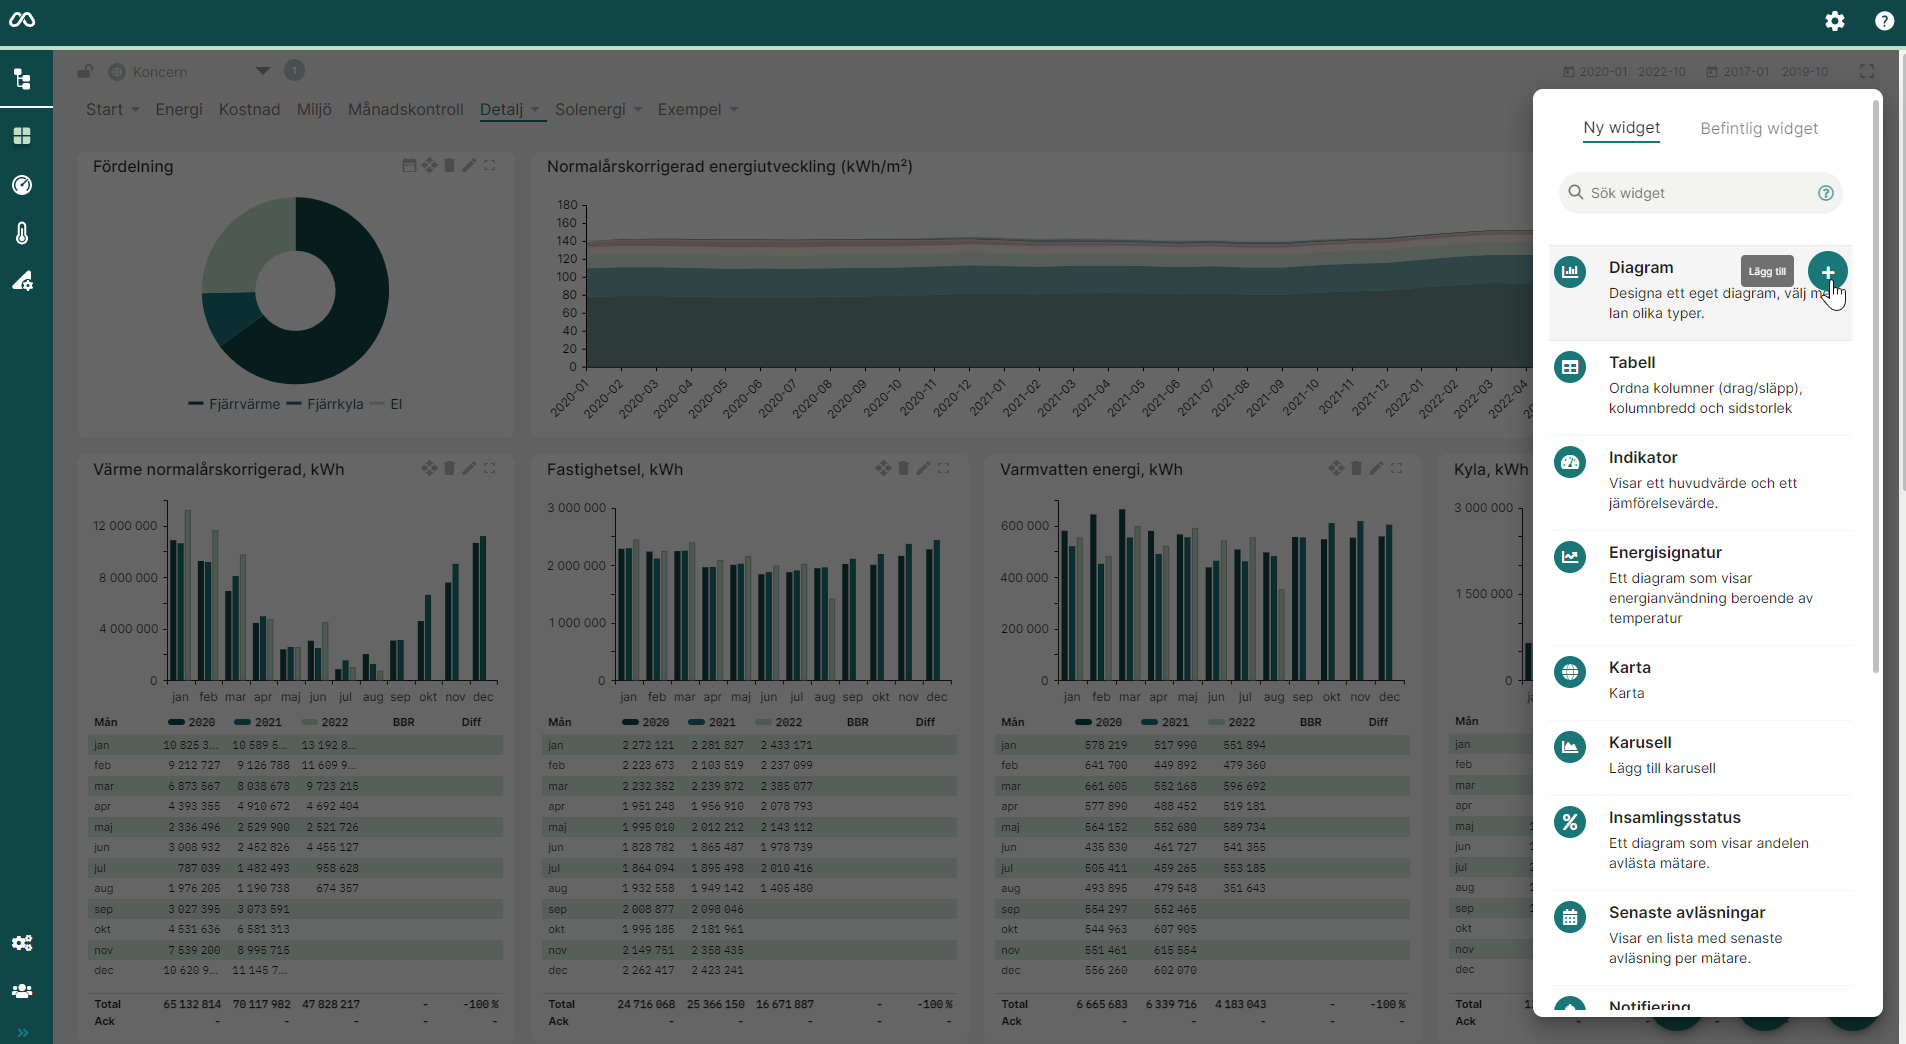Edit the Varmvatten energi widget
The image size is (1906, 1044).
(x=1376, y=468)
